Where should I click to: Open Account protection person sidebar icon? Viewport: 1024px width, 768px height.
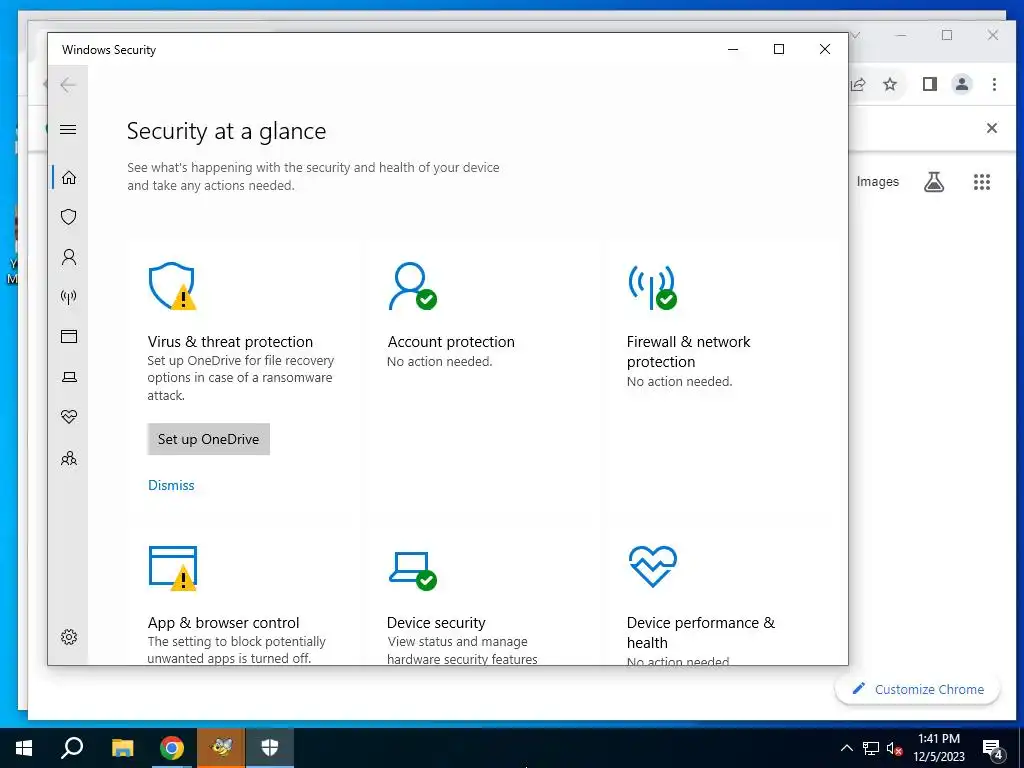(69, 257)
